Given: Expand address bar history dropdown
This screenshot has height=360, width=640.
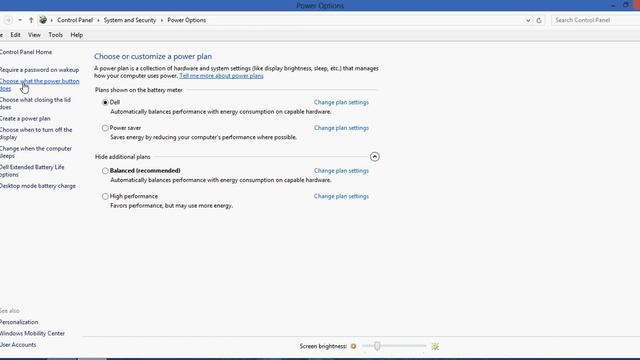Looking at the screenshot, I should click(528, 20).
